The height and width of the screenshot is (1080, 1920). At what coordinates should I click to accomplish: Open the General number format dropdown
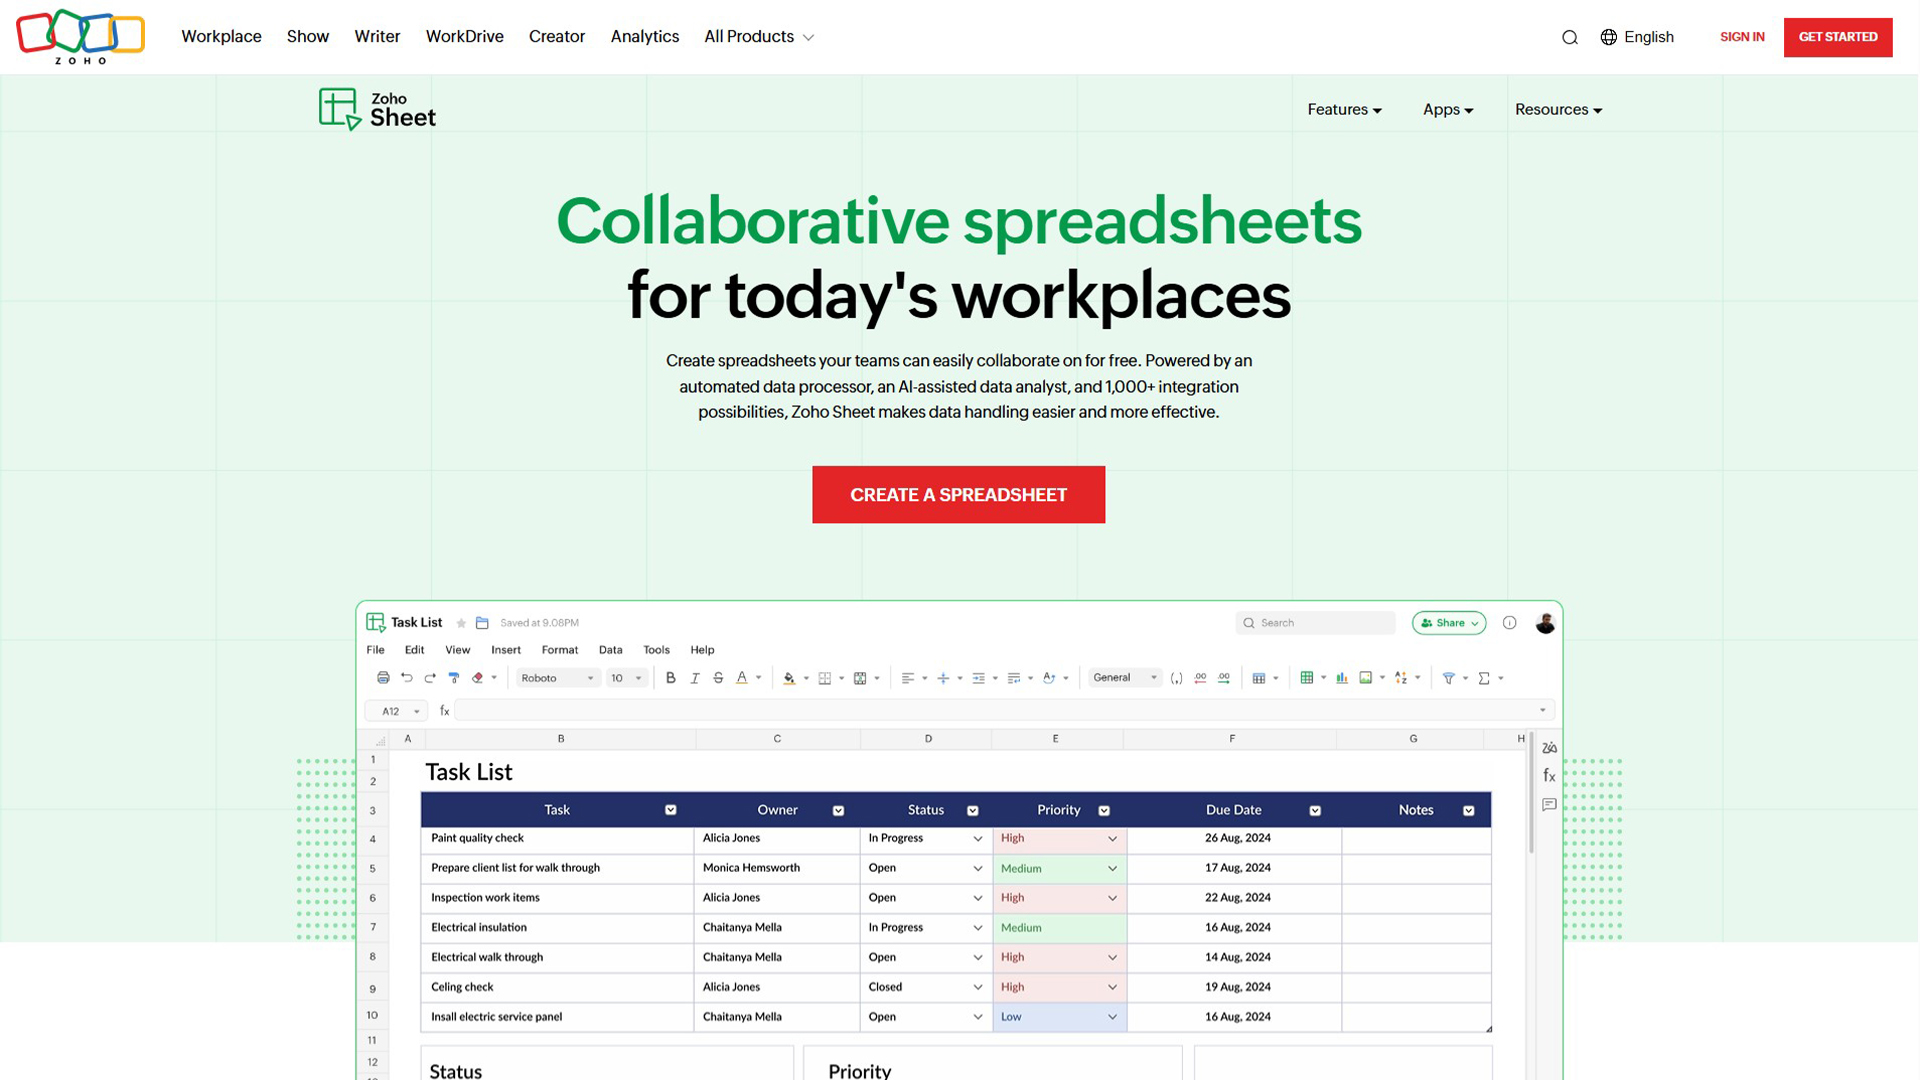(1125, 678)
